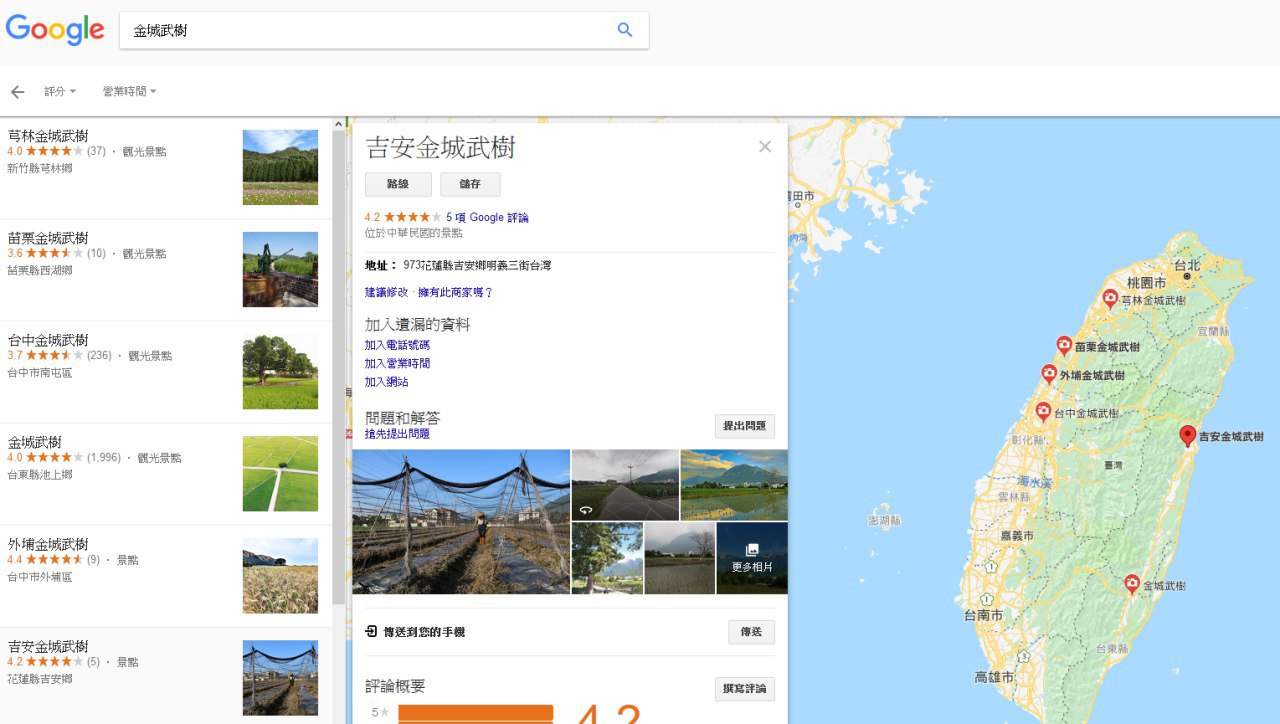Open 更多相片 photo tile
Viewport: 1280px width, 724px height.
pos(752,558)
